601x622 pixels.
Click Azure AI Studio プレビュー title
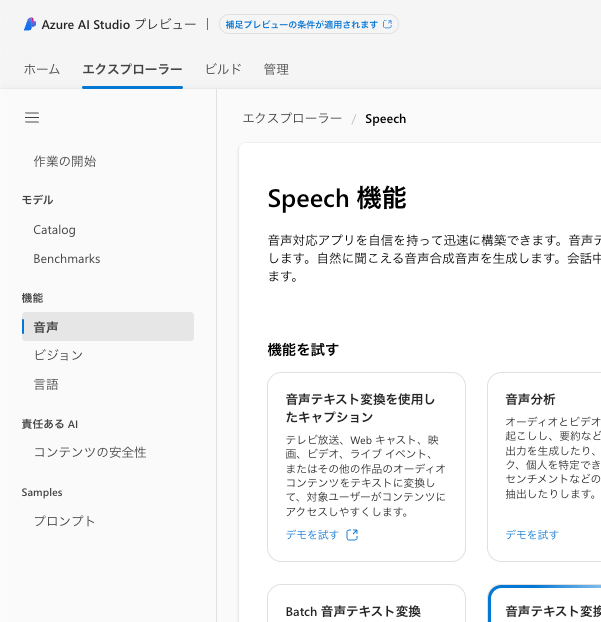pos(119,25)
